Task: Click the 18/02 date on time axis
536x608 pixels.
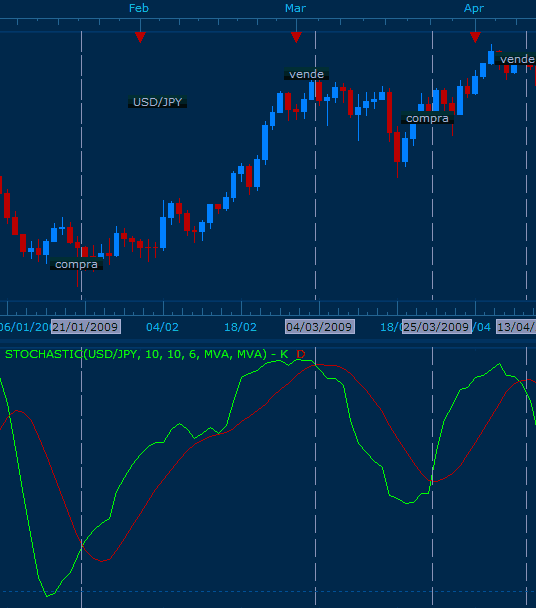Action: [x=240, y=327]
